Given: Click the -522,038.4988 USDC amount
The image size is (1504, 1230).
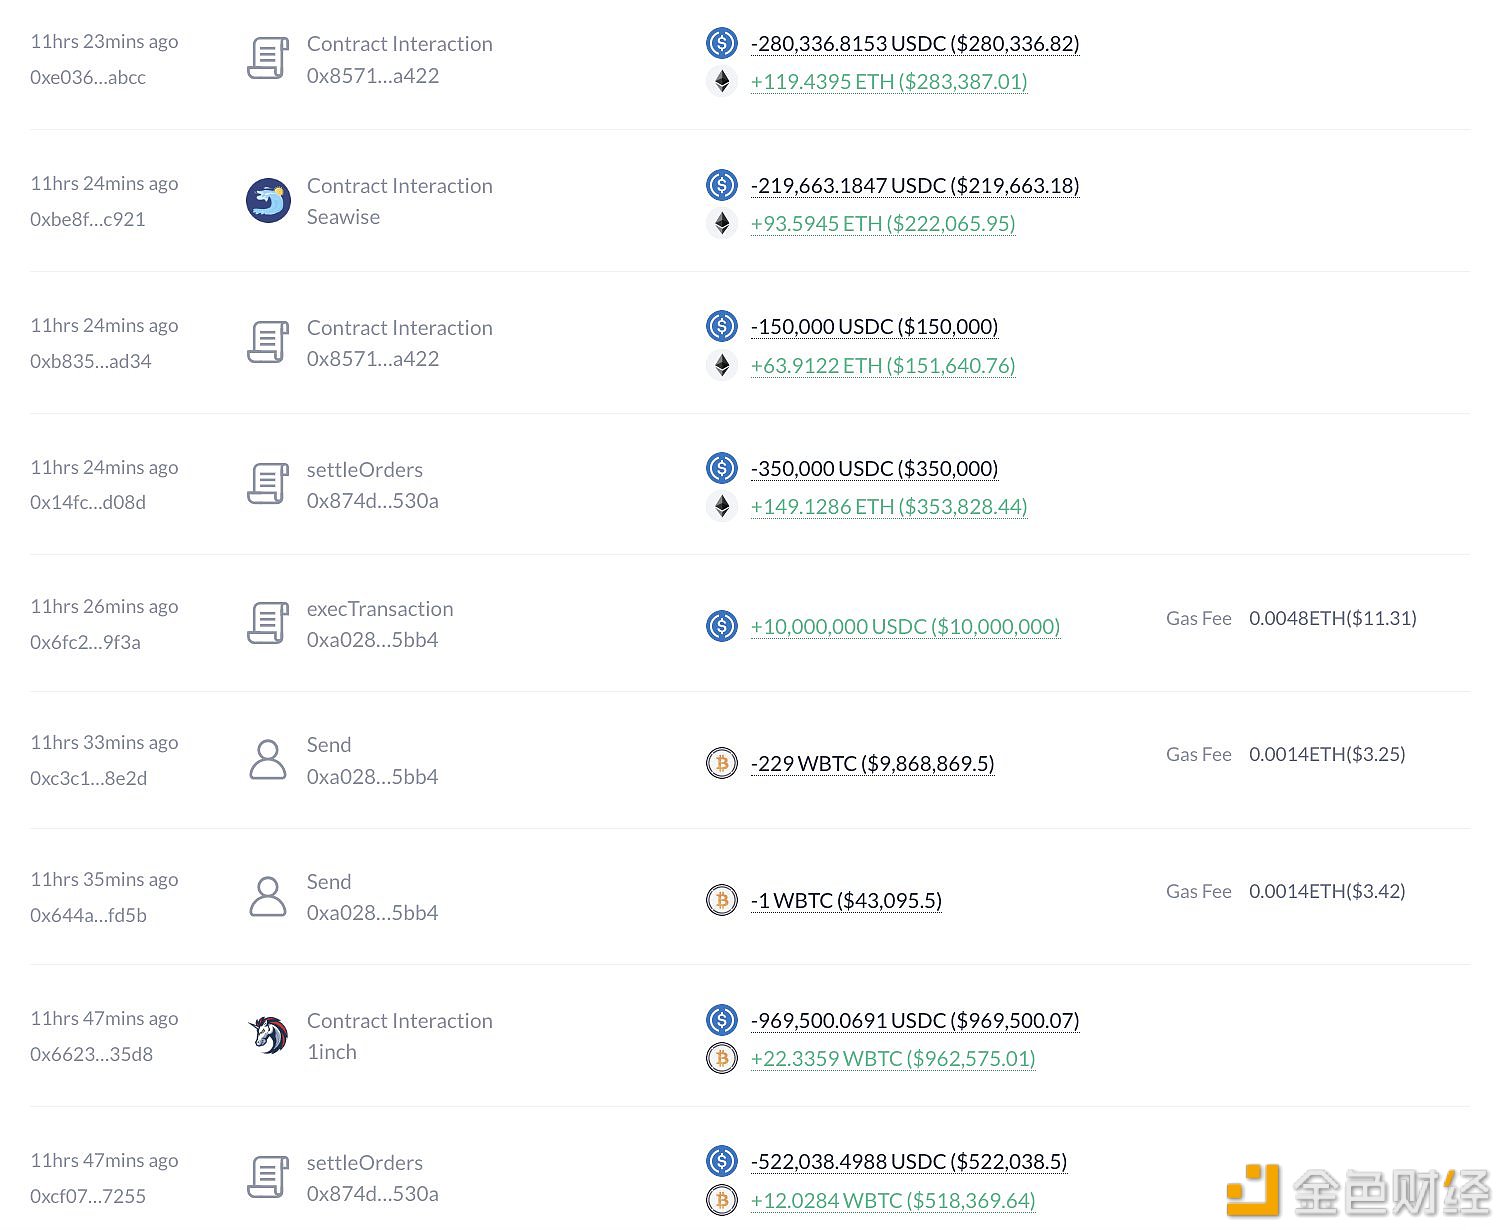Looking at the screenshot, I should tap(909, 1162).
